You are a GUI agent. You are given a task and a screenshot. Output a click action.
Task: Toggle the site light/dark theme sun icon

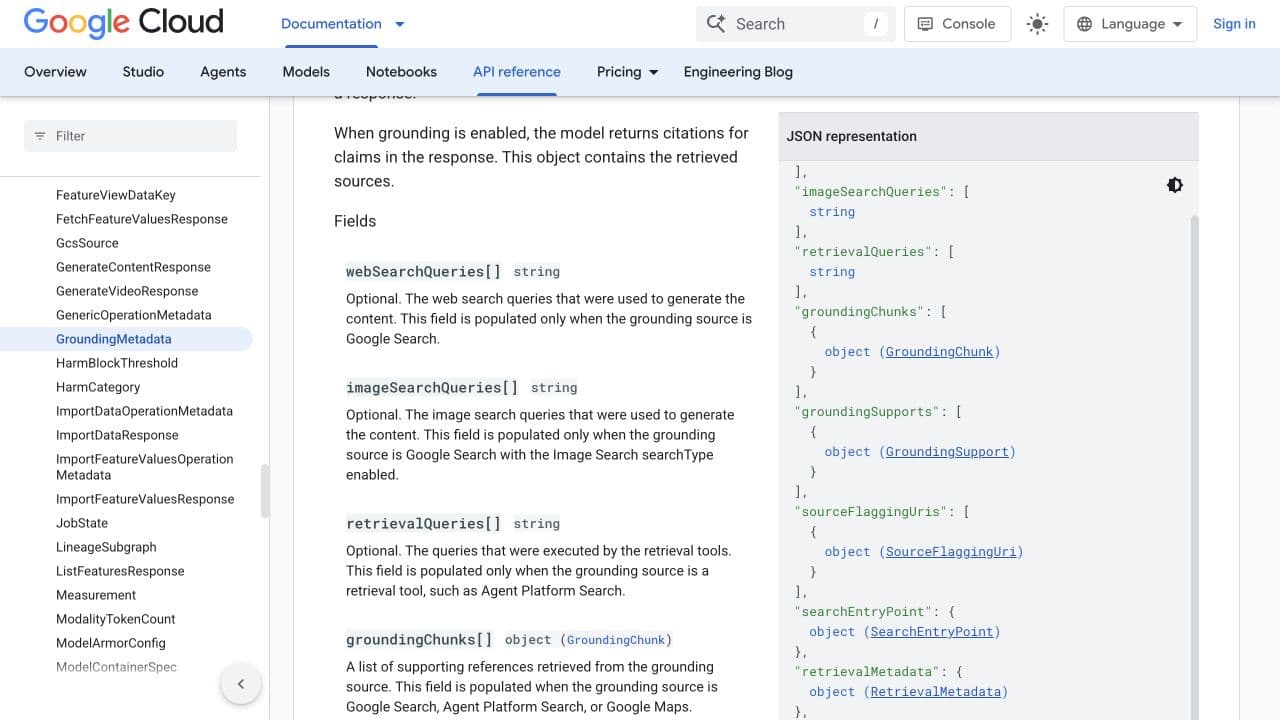[x=1037, y=24]
